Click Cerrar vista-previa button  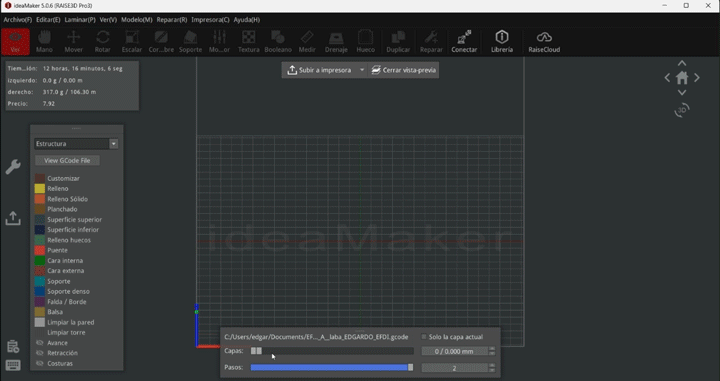pyautogui.click(x=403, y=70)
